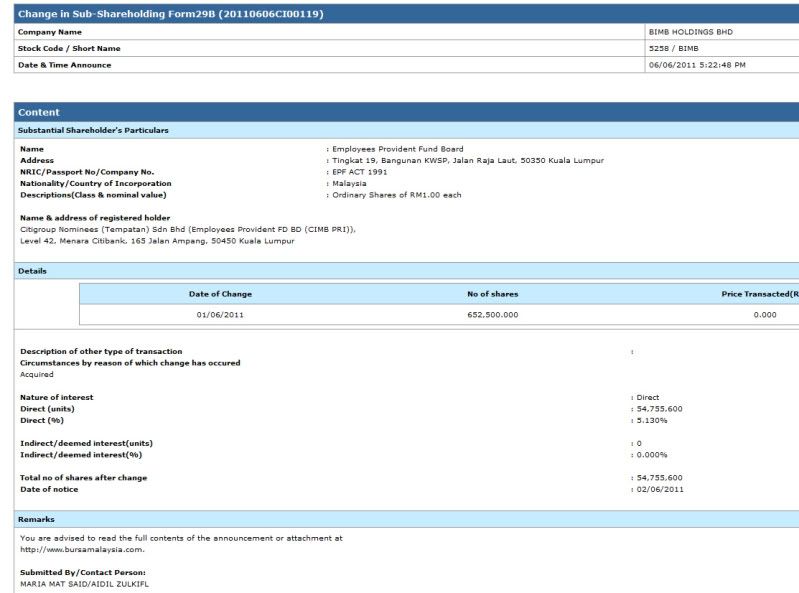Click the Date of Change column header
Screen dimensions: 799x593
(220, 294)
